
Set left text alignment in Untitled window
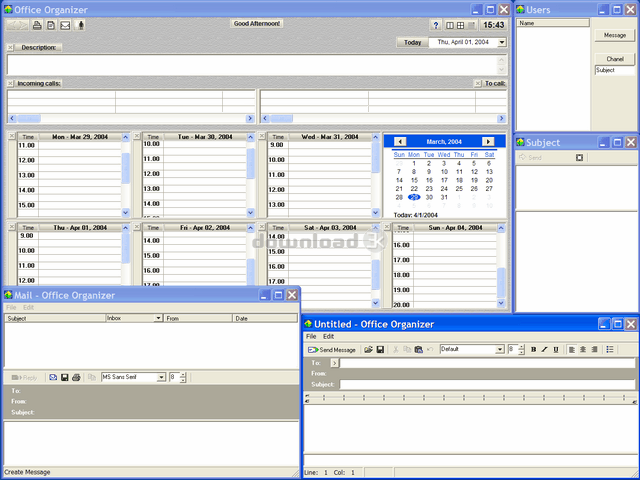572,349
